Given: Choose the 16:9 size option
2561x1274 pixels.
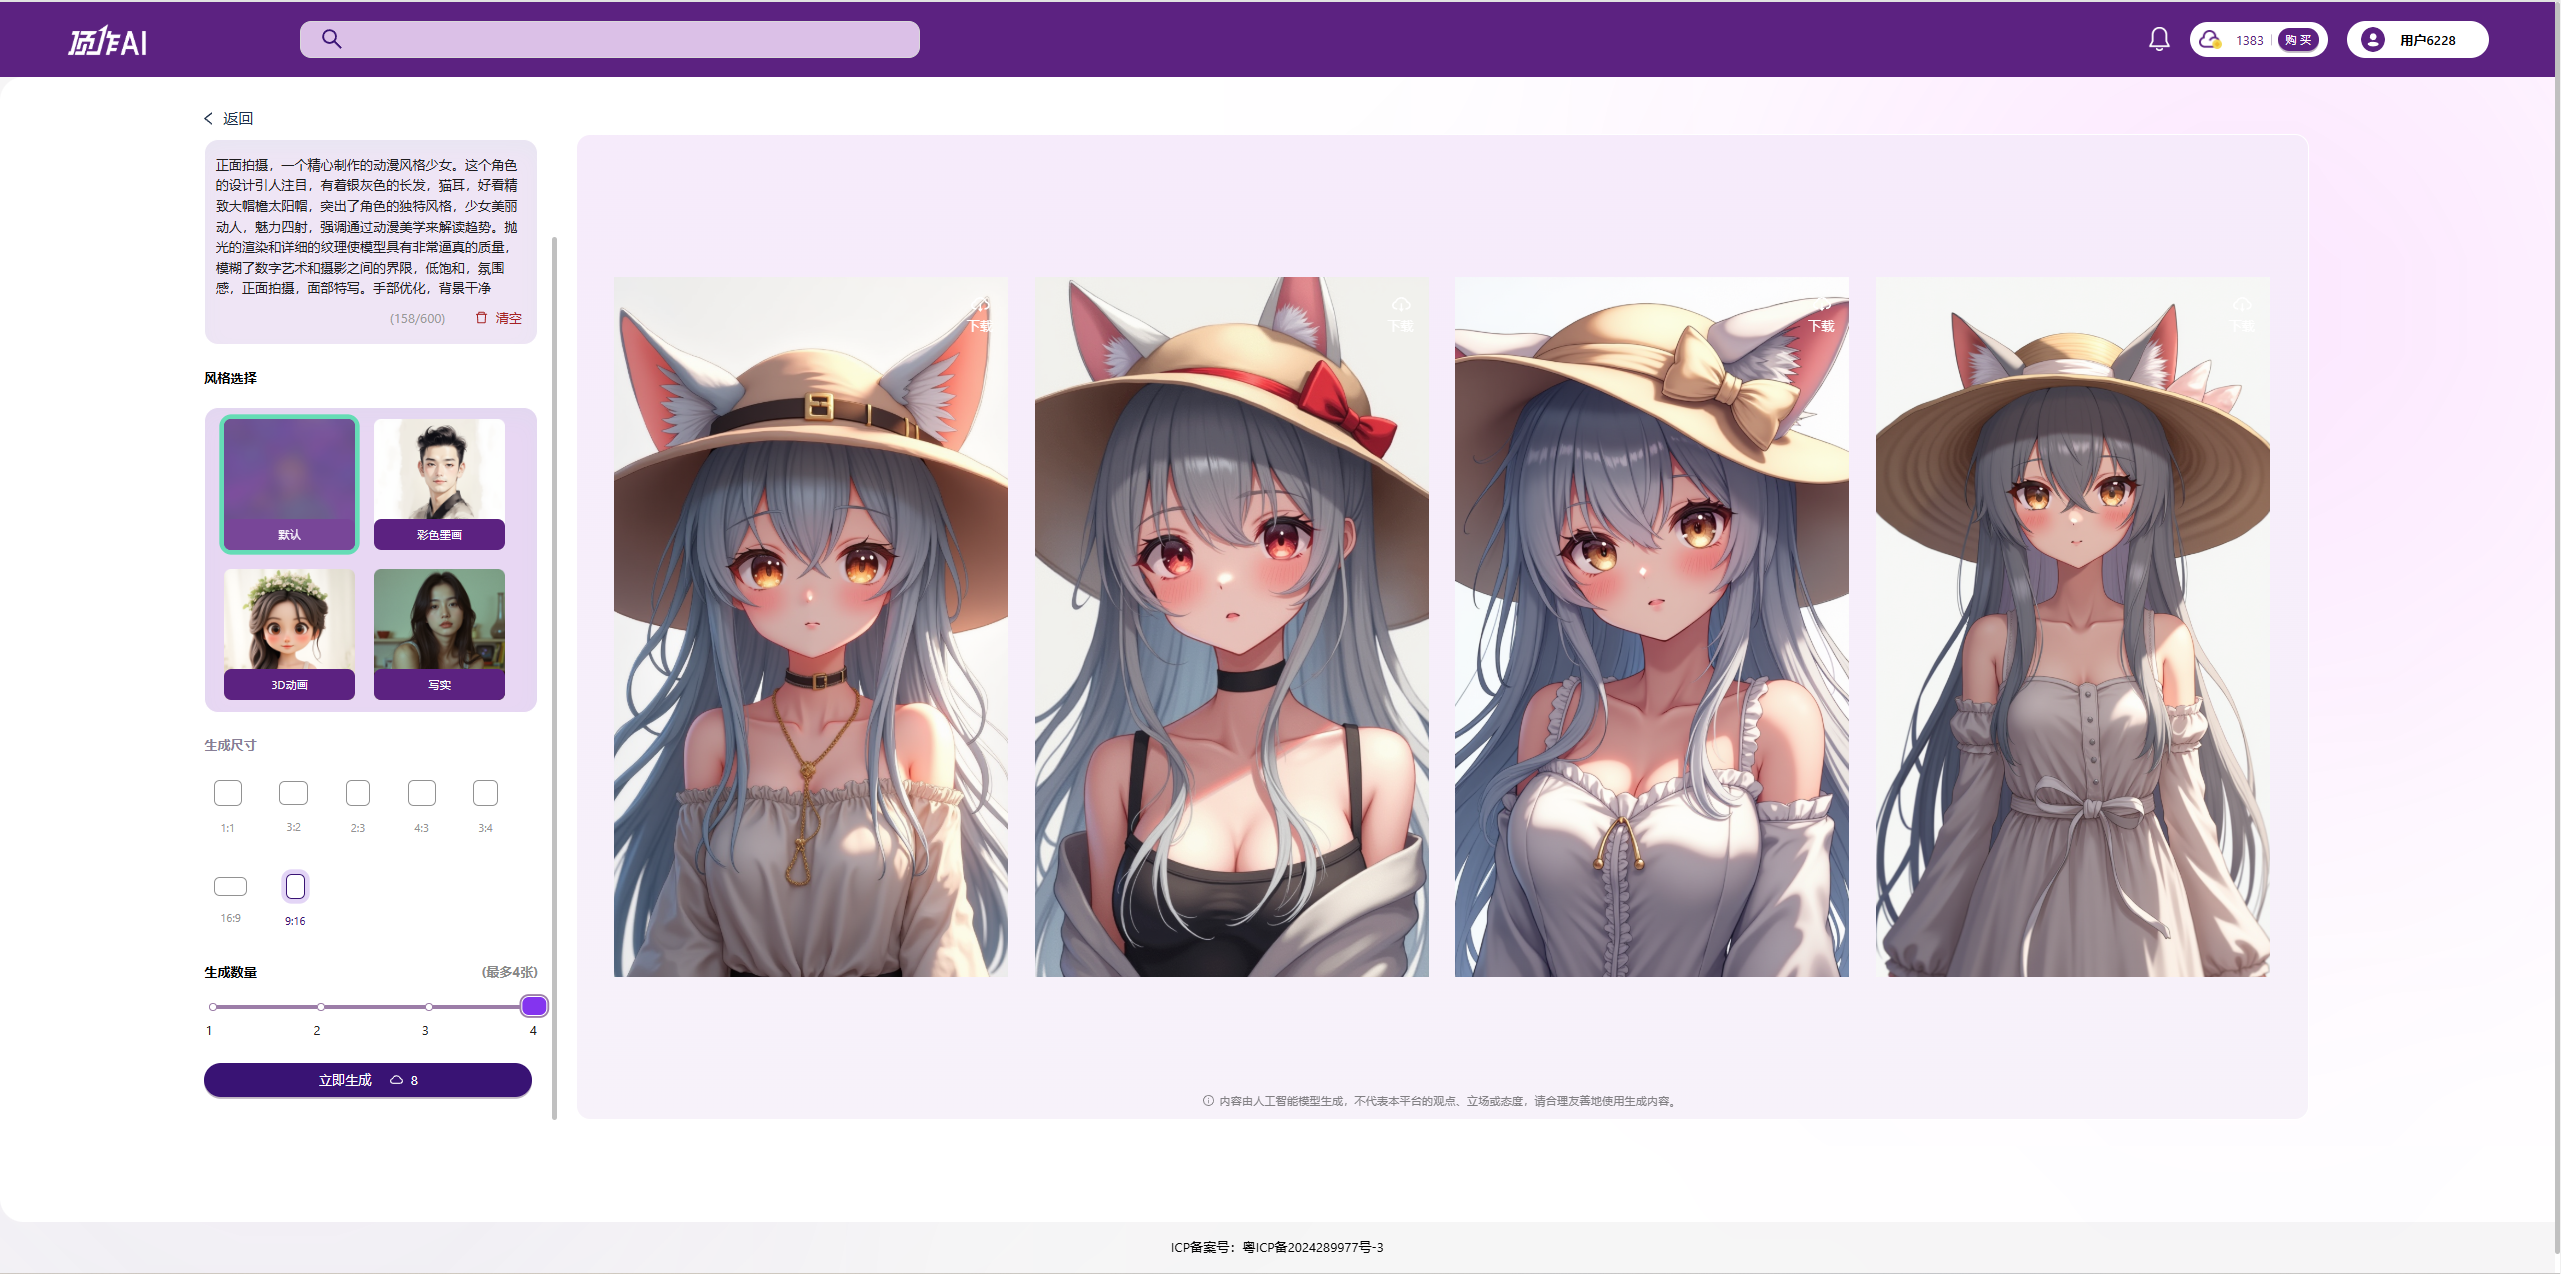Looking at the screenshot, I should tap(230, 887).
